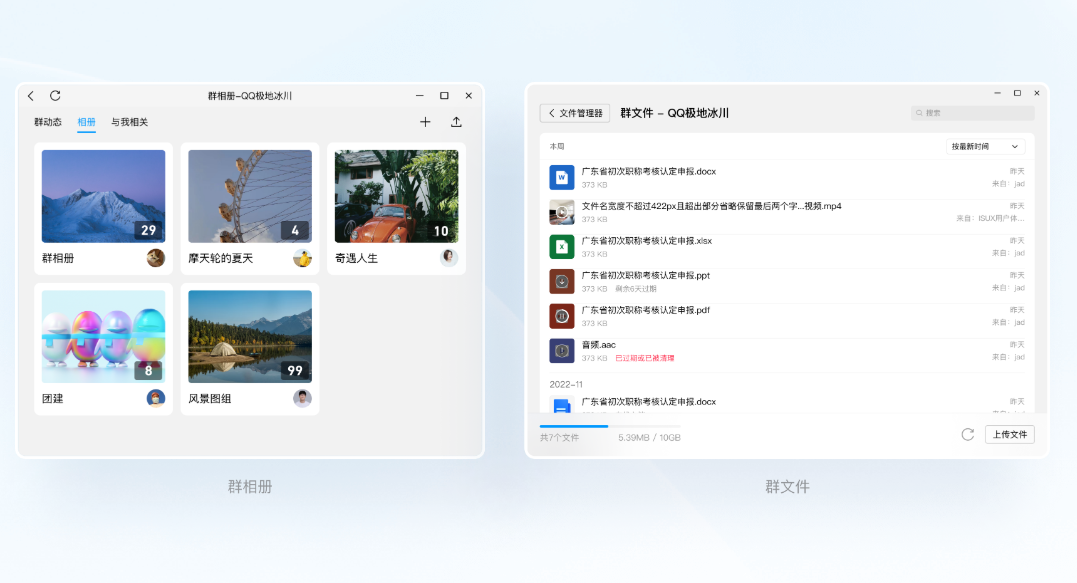Select 广东省初次职称考核认定申报.ppt file name
Image resolution: width=1077 pixels, height=583 pixels.
tap(646, 275)
